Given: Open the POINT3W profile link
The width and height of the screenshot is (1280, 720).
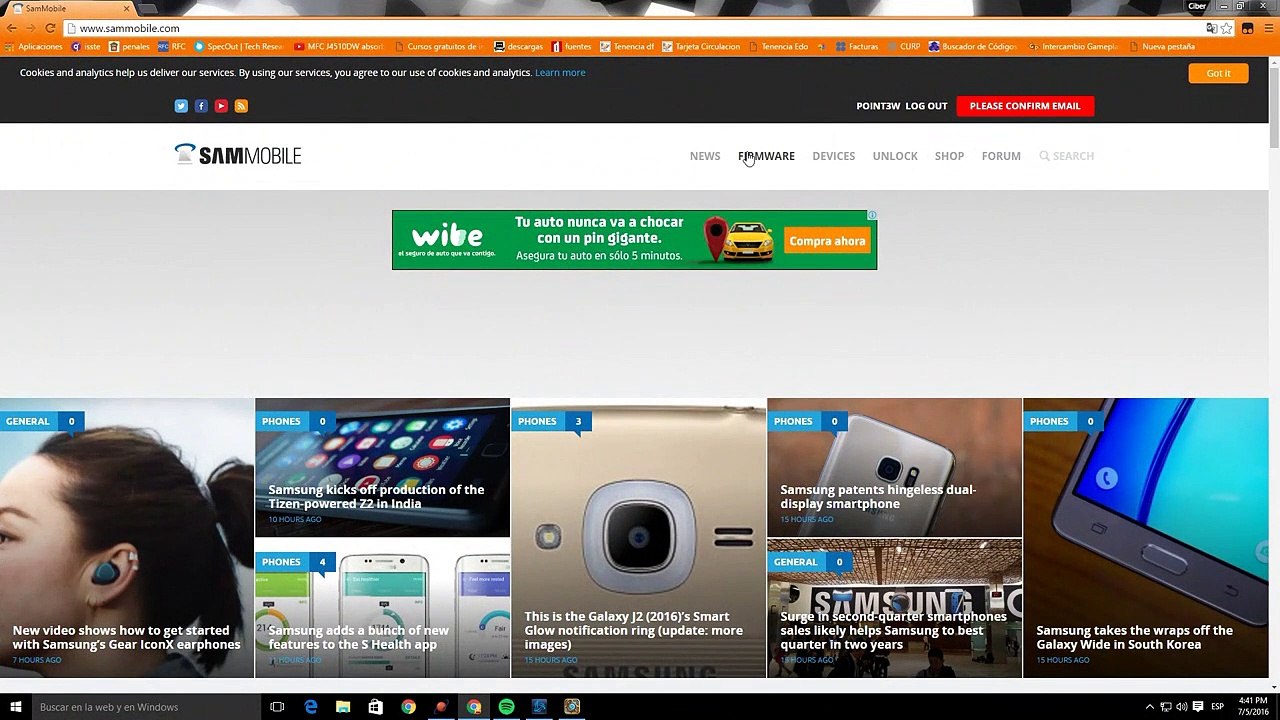Looking at the screenshot, I should 878,106.
